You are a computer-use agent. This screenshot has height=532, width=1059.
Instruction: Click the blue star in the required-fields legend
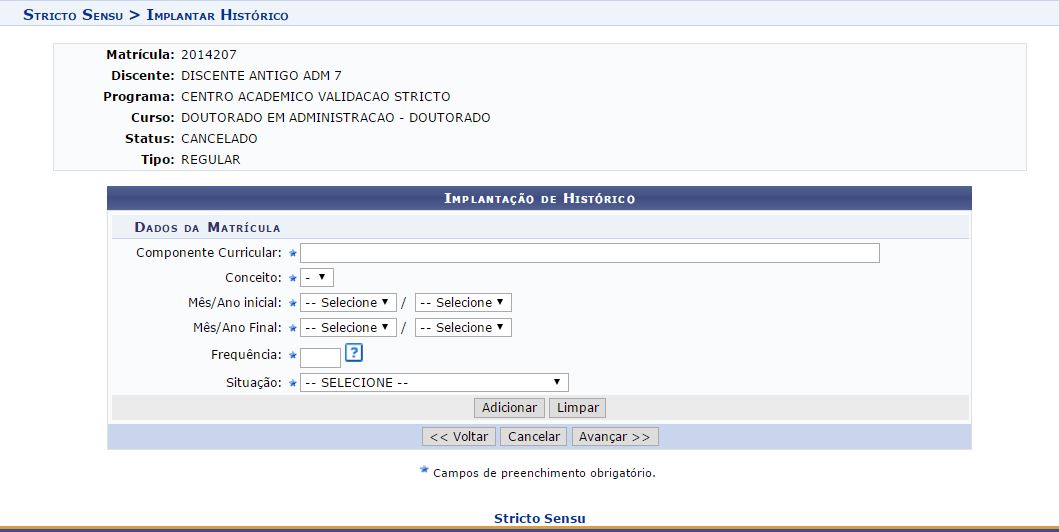tap(424, 470)
